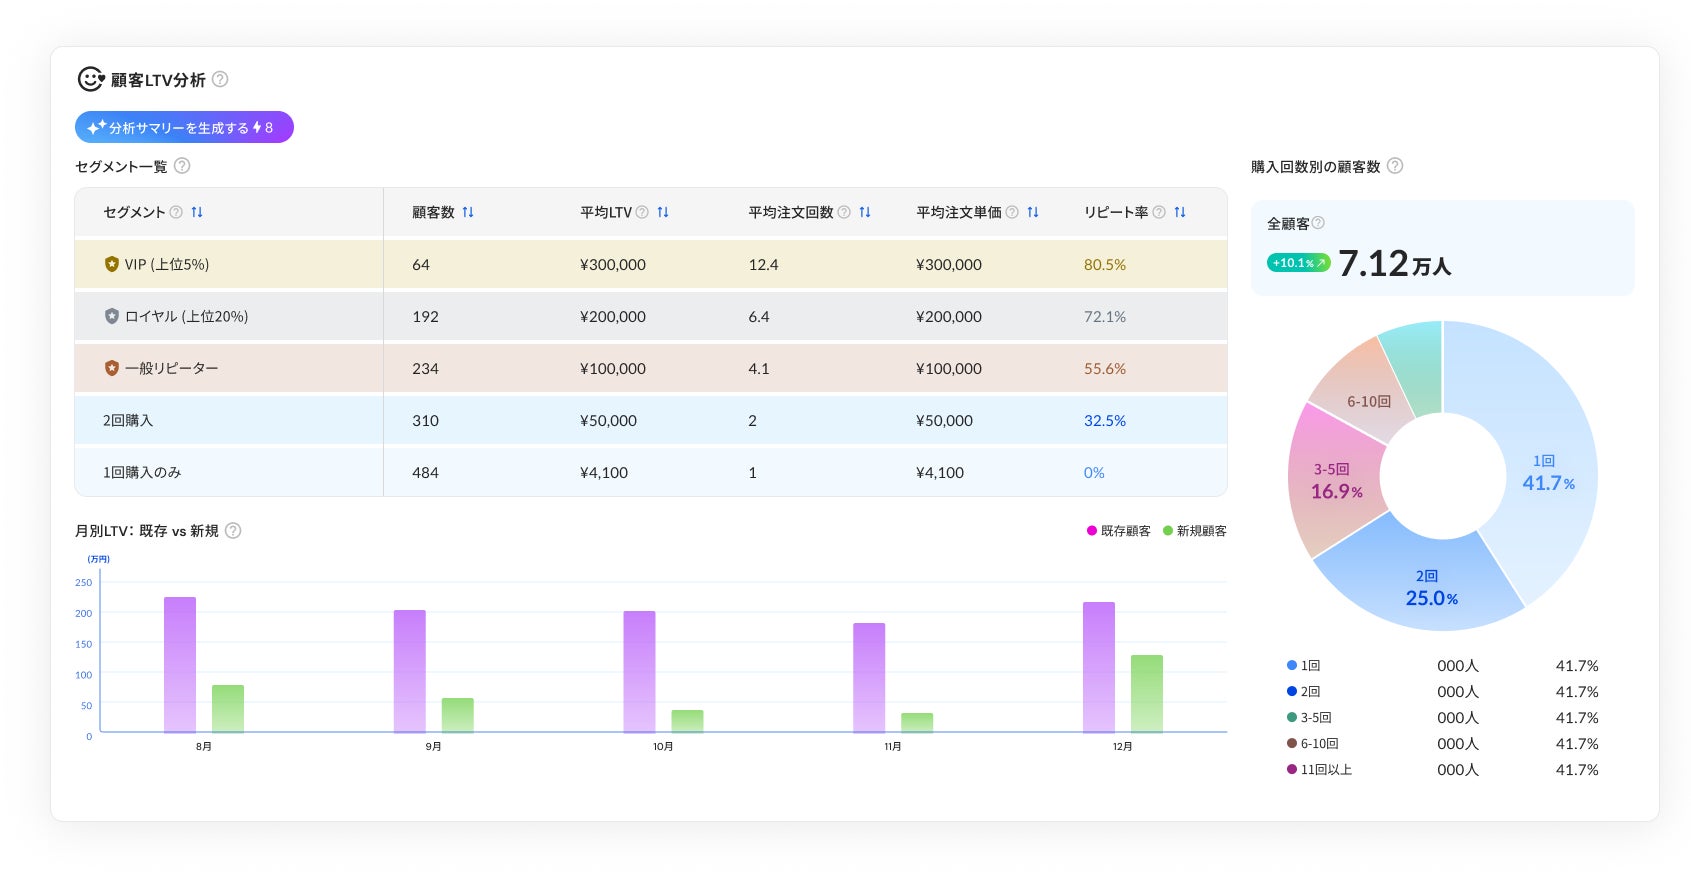Click the 6-10回 legend entry
Screen dimensions: 1691x876
tap(1313, 743)
